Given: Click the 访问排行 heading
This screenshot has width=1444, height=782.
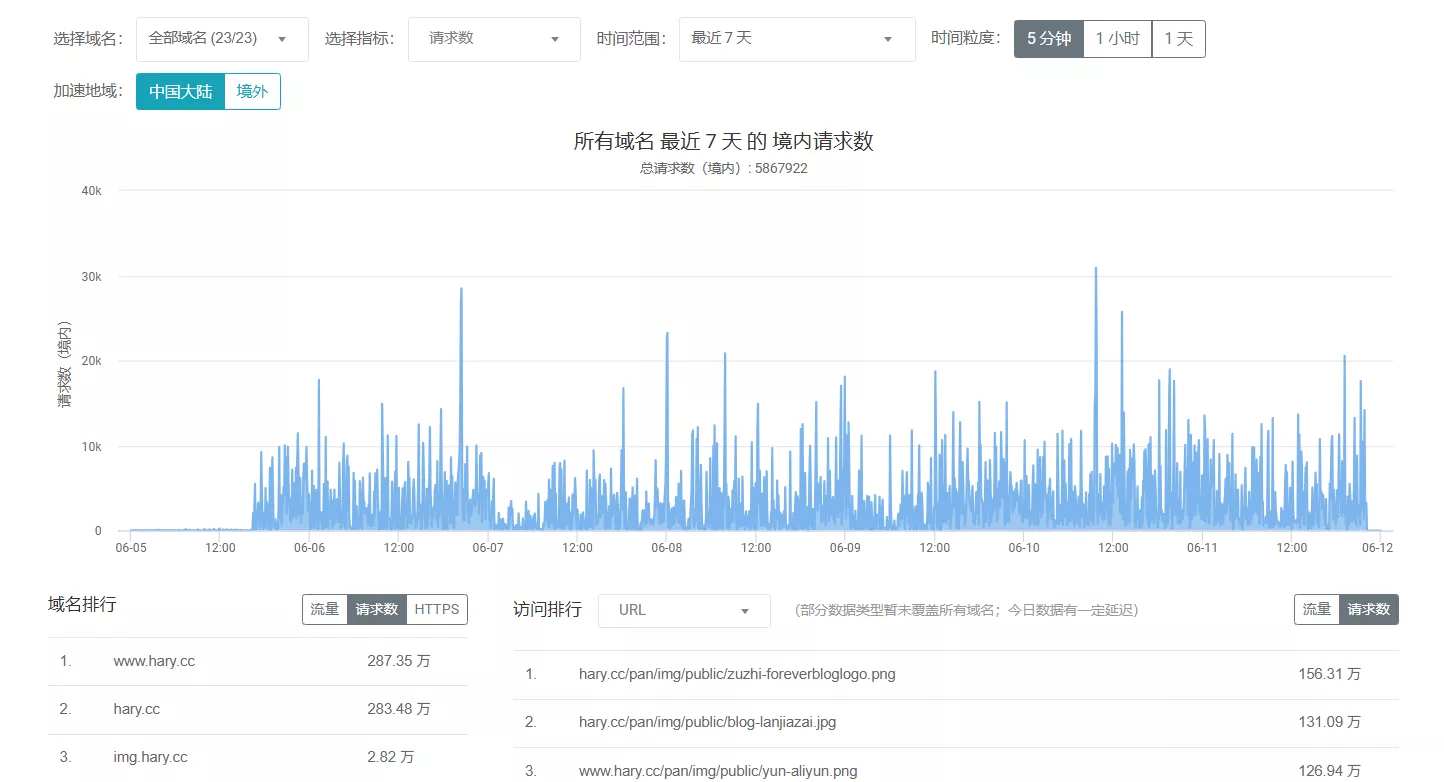Looking at the screenshot, I should [x=547, y=609].
